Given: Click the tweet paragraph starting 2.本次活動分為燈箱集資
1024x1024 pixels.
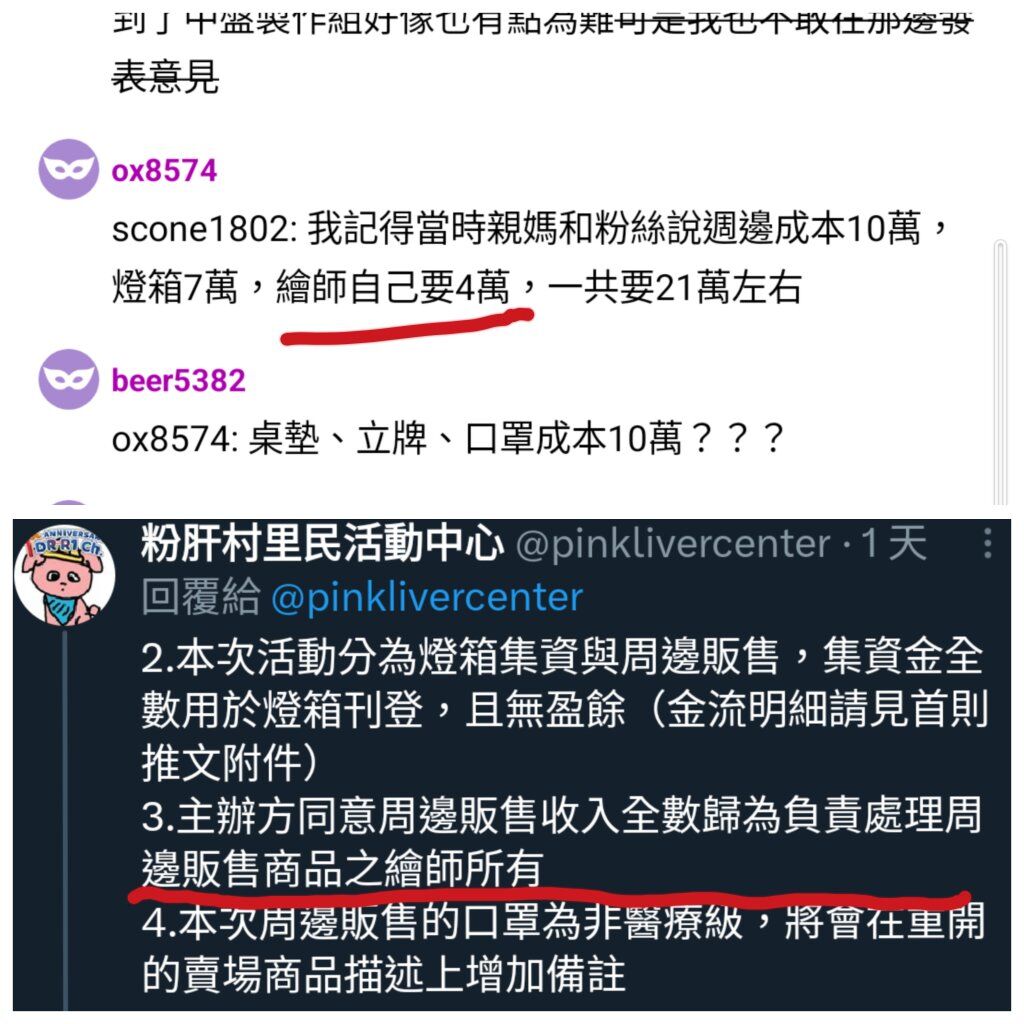Looking at the screenshot, I should click(564, 709).
